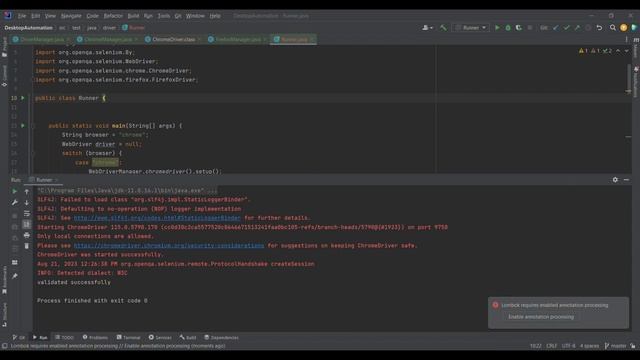The image size is (640, 360).
Task: Rerun Runner from the Run panel
Action: tap(15, 191)
